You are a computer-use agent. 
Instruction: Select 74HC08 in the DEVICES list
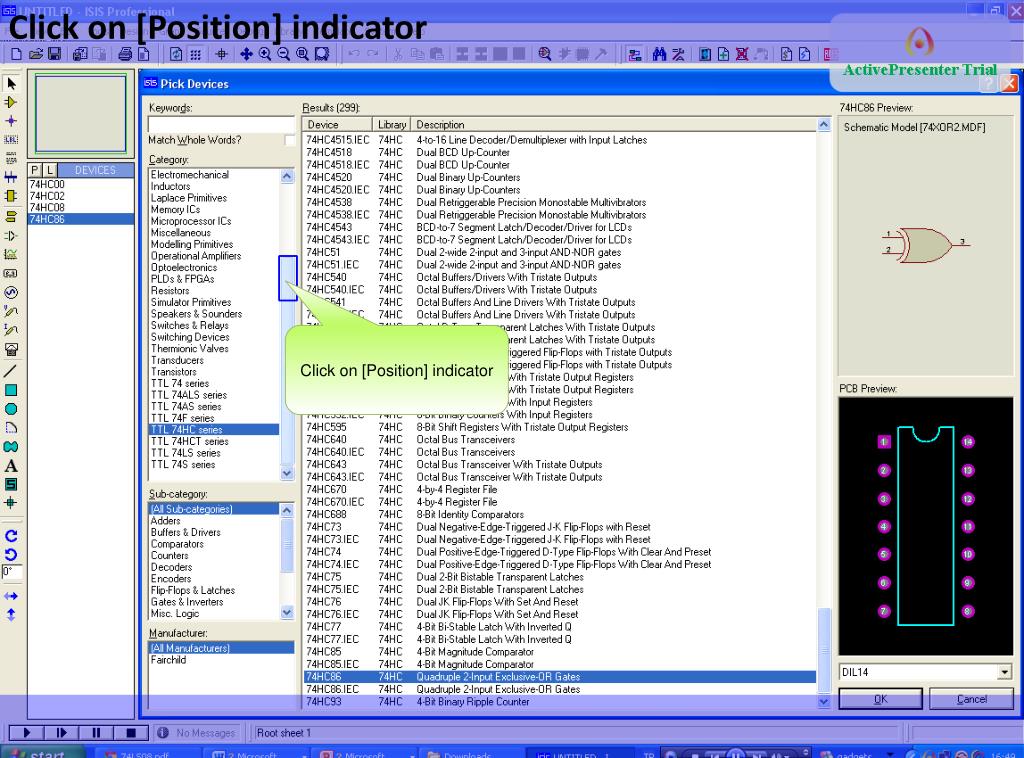[x=81, y=208]
